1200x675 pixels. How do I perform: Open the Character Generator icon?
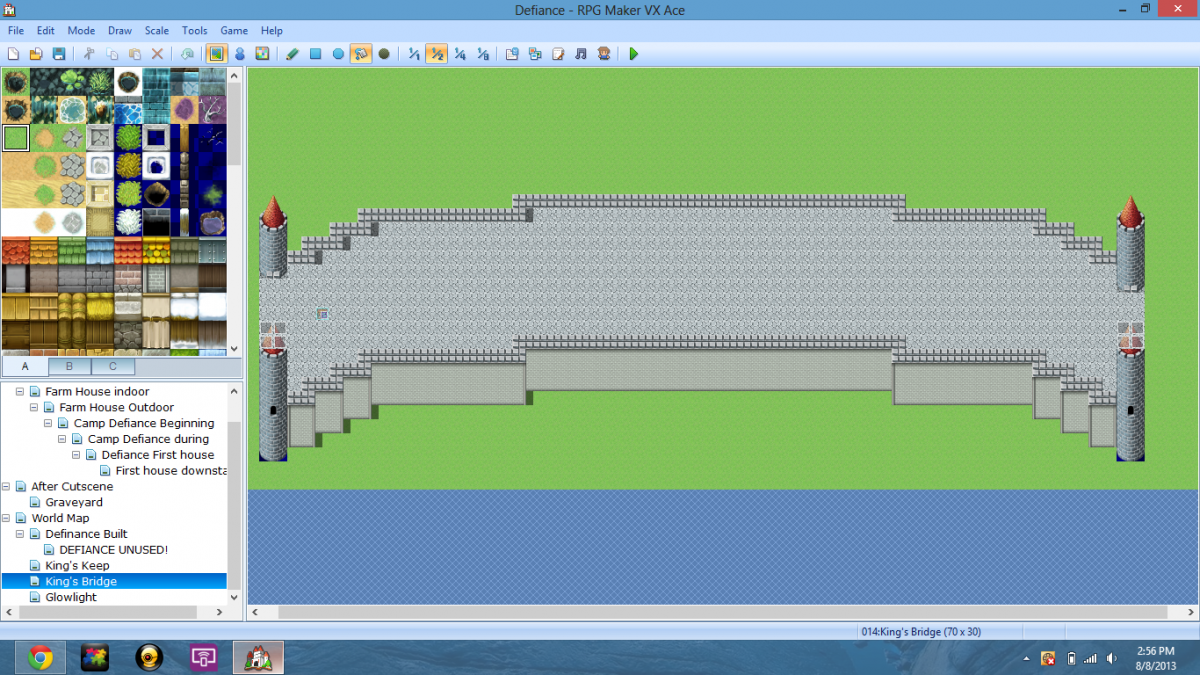tap(604, 54)
